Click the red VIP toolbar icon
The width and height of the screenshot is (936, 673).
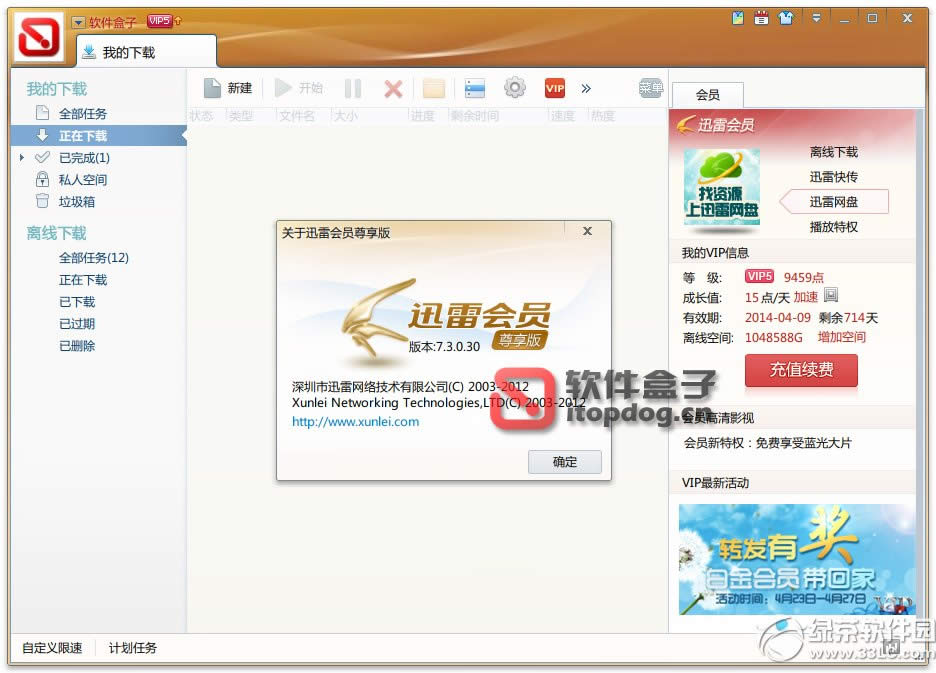tap(555, 88)
